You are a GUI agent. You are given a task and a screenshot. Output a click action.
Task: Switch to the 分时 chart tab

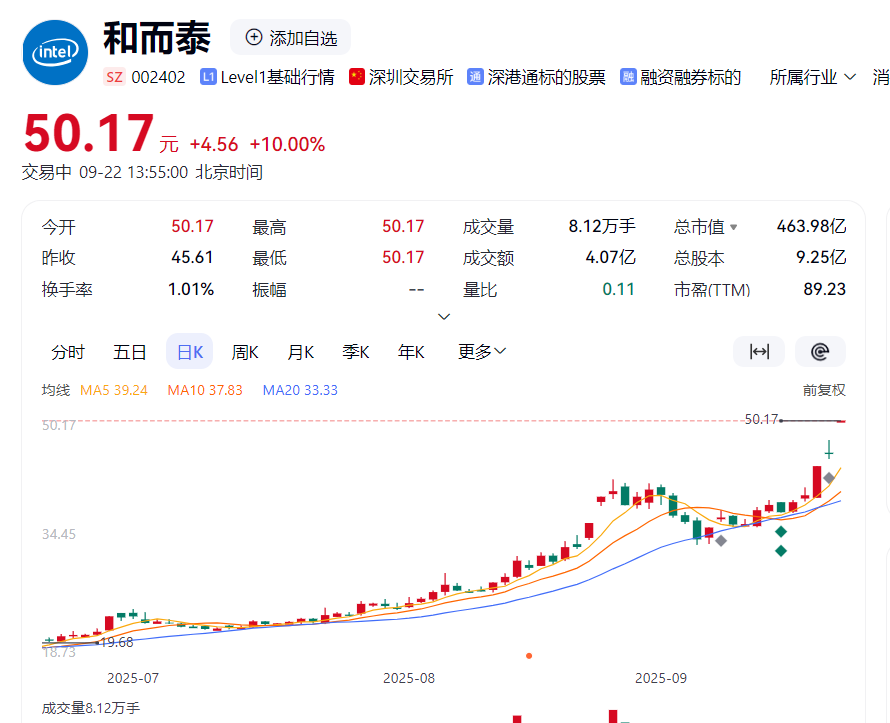pos(68,352)
